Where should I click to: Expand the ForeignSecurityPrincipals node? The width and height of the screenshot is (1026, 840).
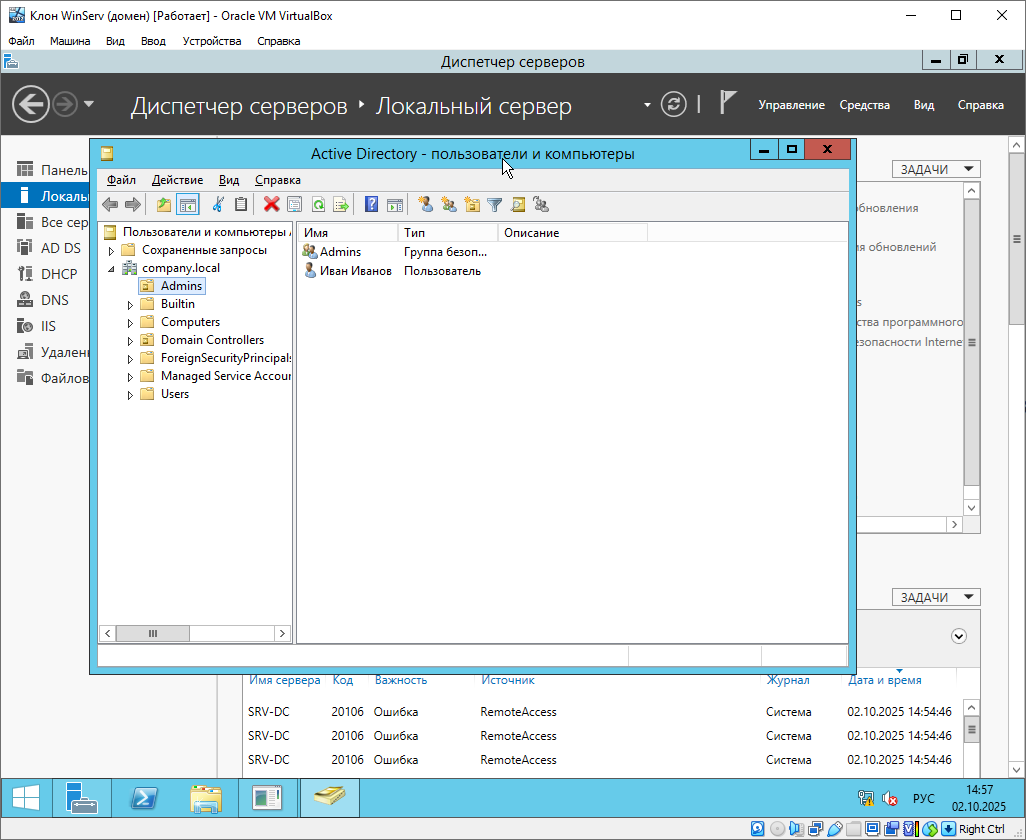[x=130, y=359]
